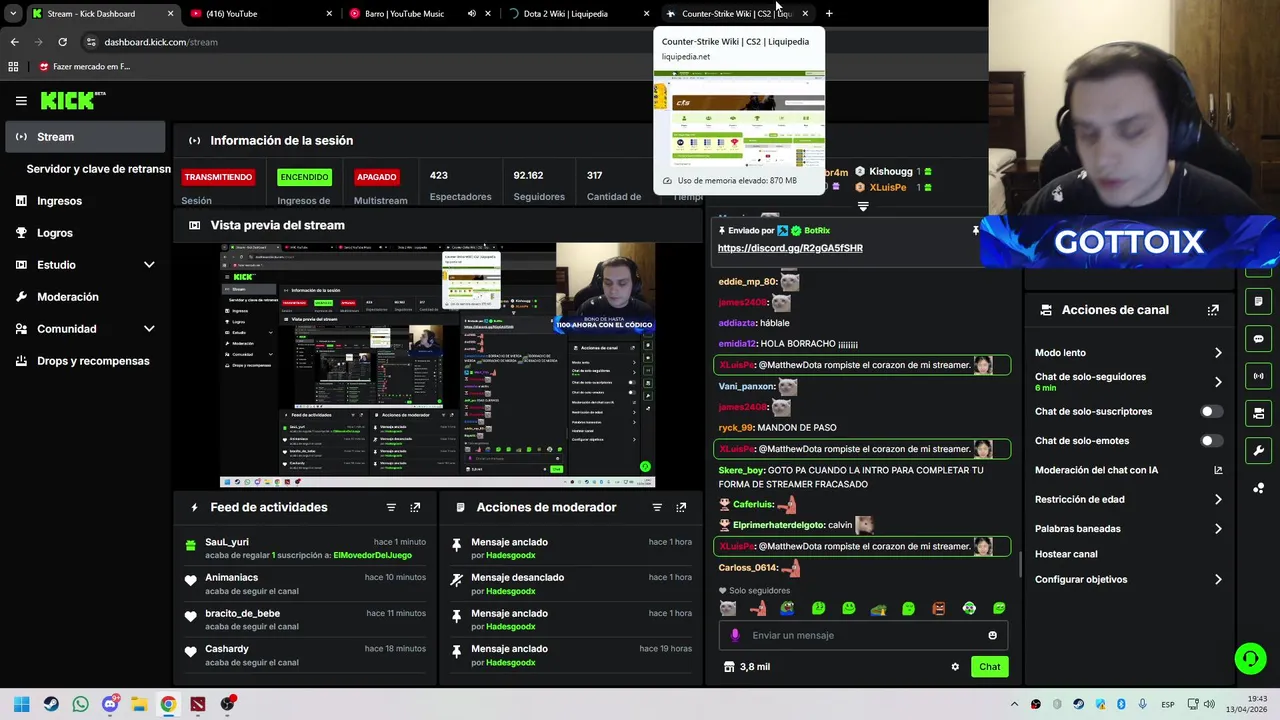Unpin the BotRix pinned message

coord(975,231)
